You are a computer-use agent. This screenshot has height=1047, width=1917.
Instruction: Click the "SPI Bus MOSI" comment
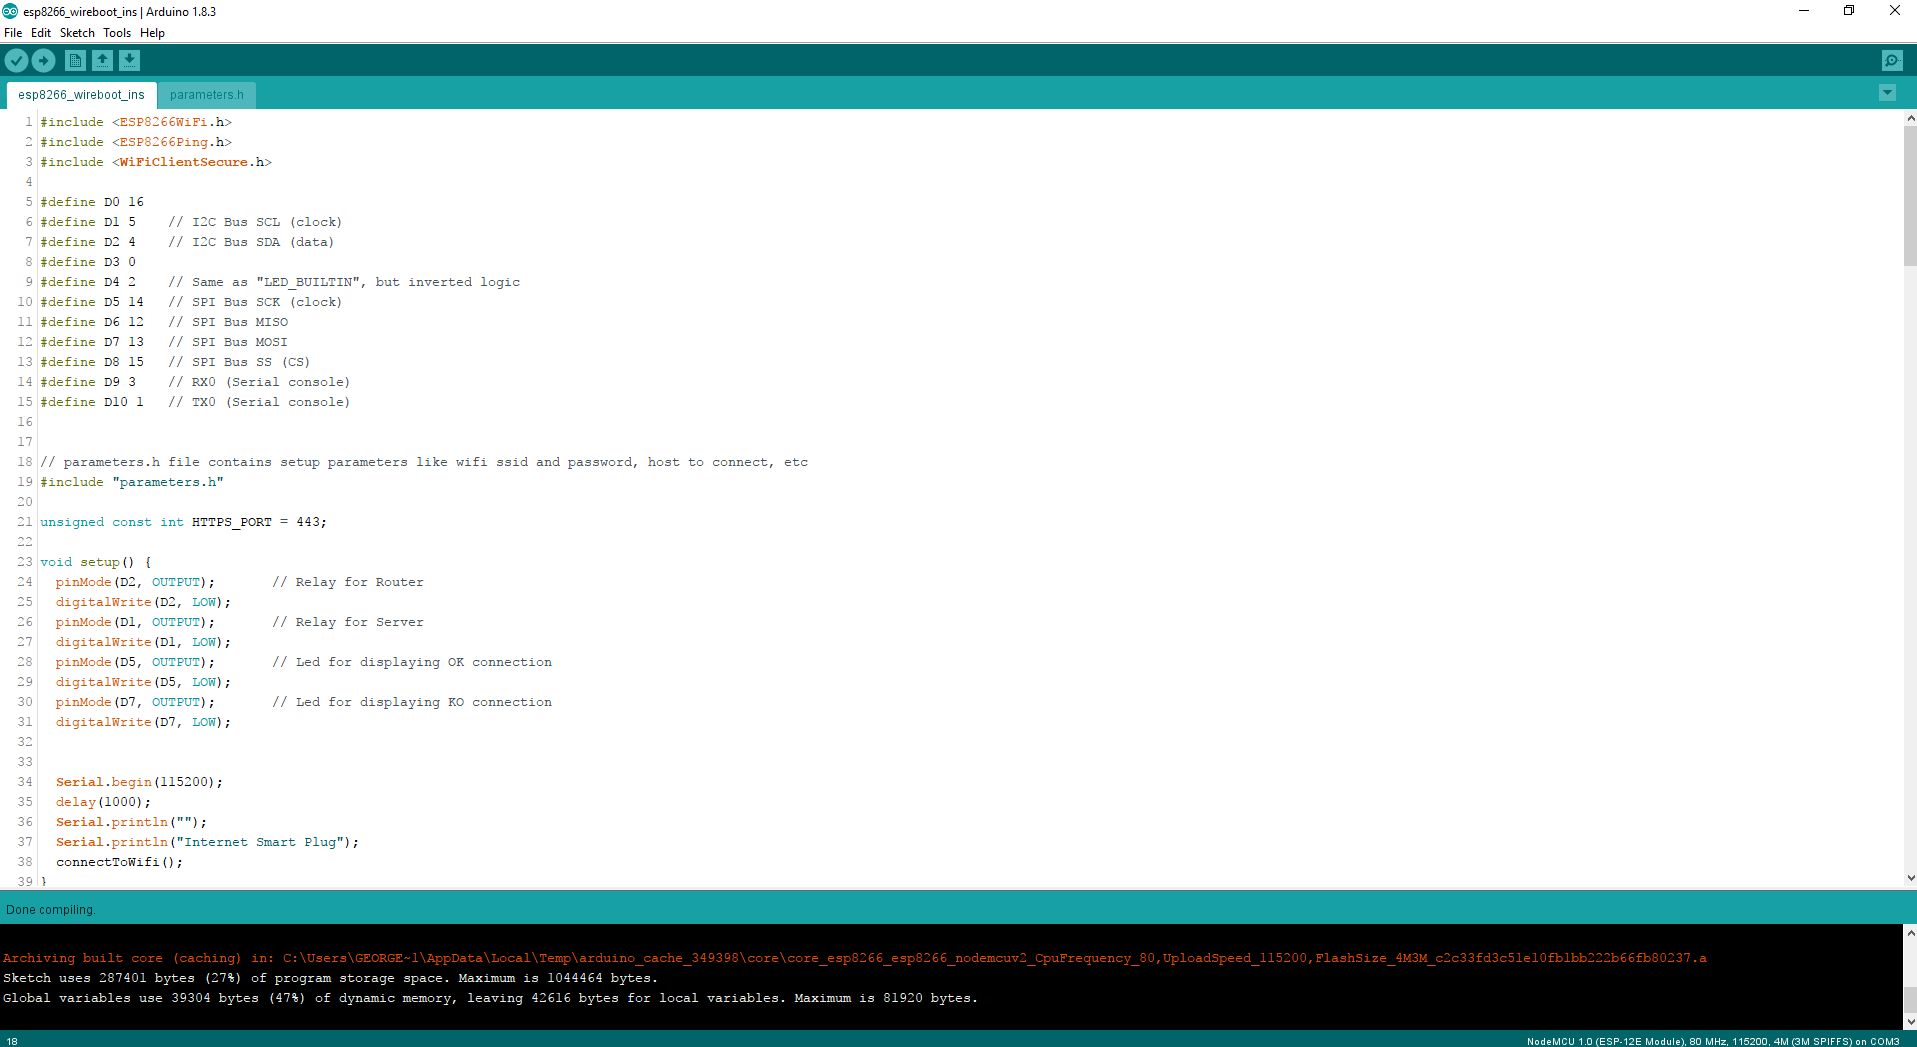coord(228,342)
